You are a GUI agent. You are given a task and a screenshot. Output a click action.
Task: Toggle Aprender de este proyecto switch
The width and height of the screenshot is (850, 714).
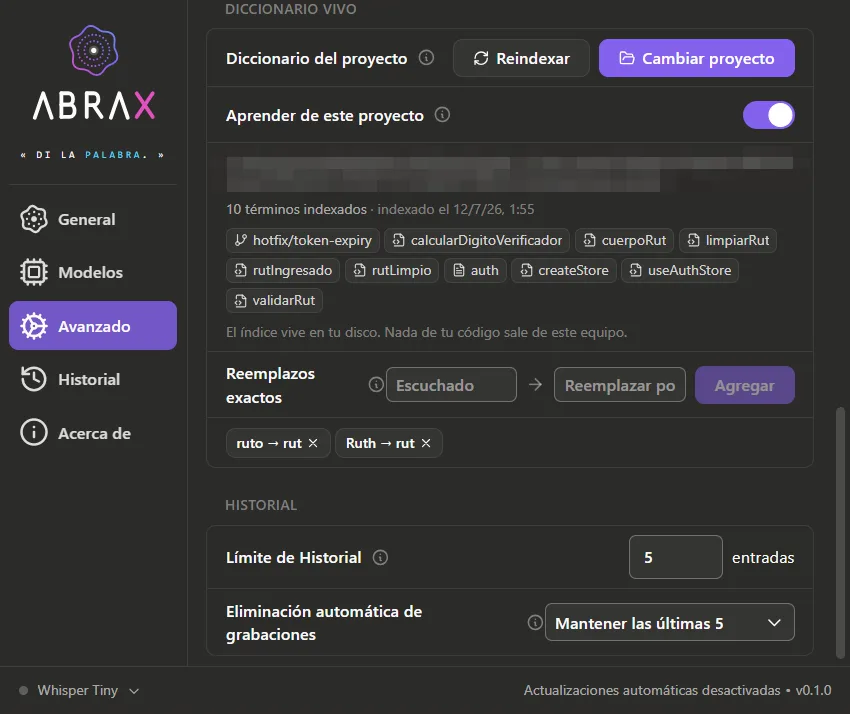(769, 115)
